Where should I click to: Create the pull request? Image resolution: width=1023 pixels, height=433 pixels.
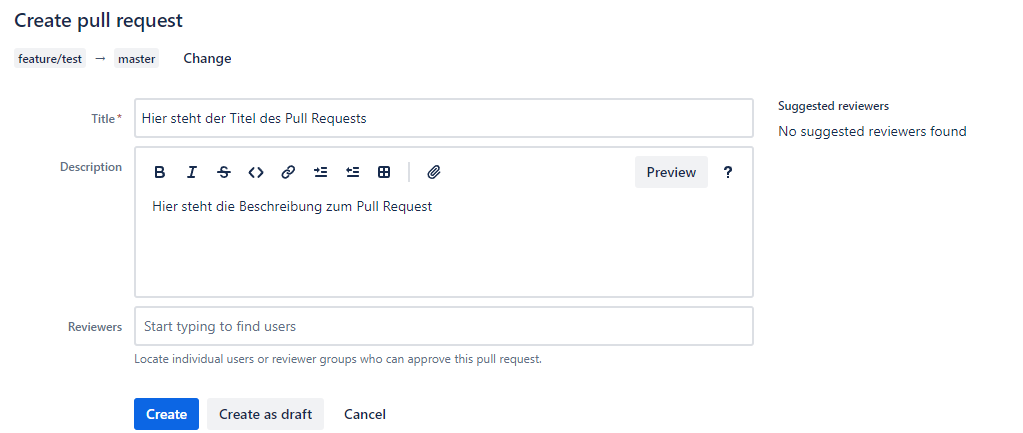[x=166, y=414]
